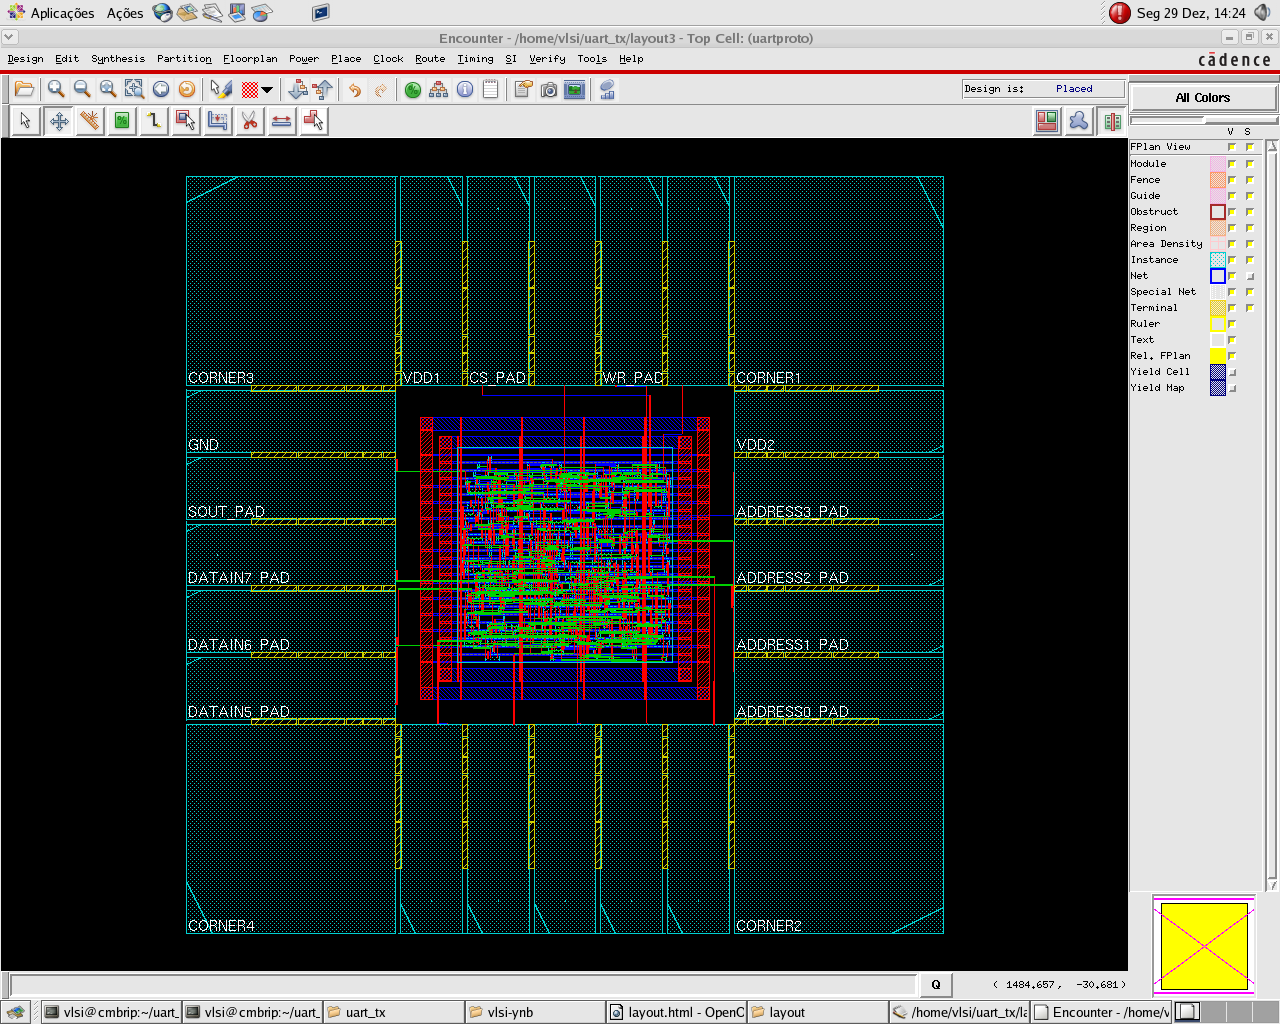Screen dimensions: 1280x1024
Task: Click the Open Design folder icon
Action: 24,90
